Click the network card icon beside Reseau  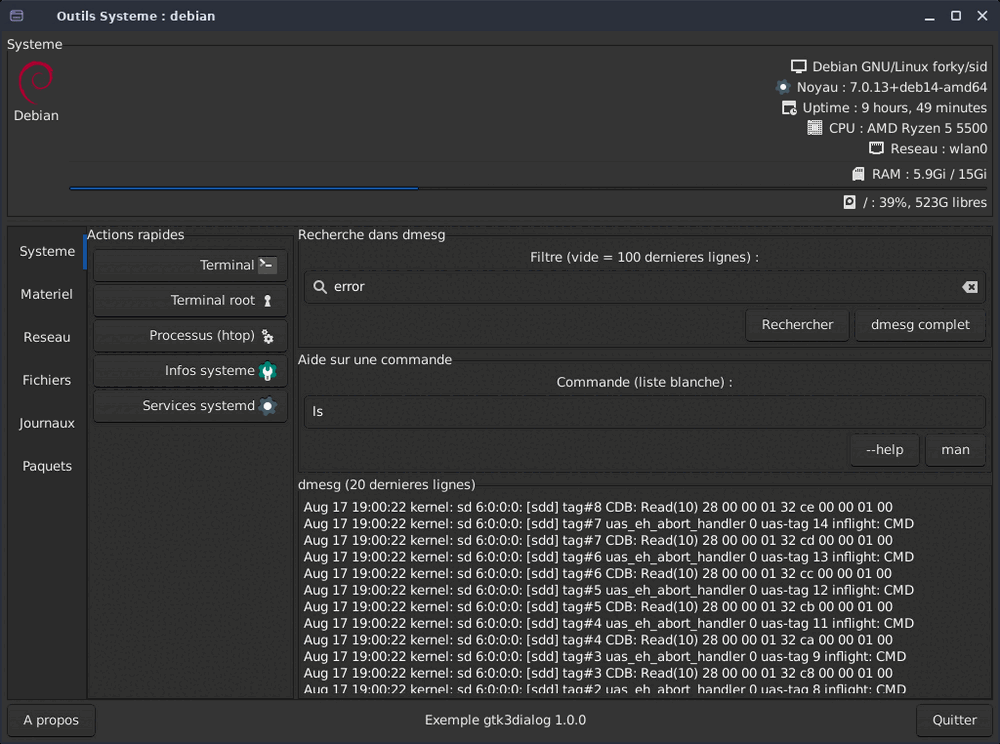(876, 149)
